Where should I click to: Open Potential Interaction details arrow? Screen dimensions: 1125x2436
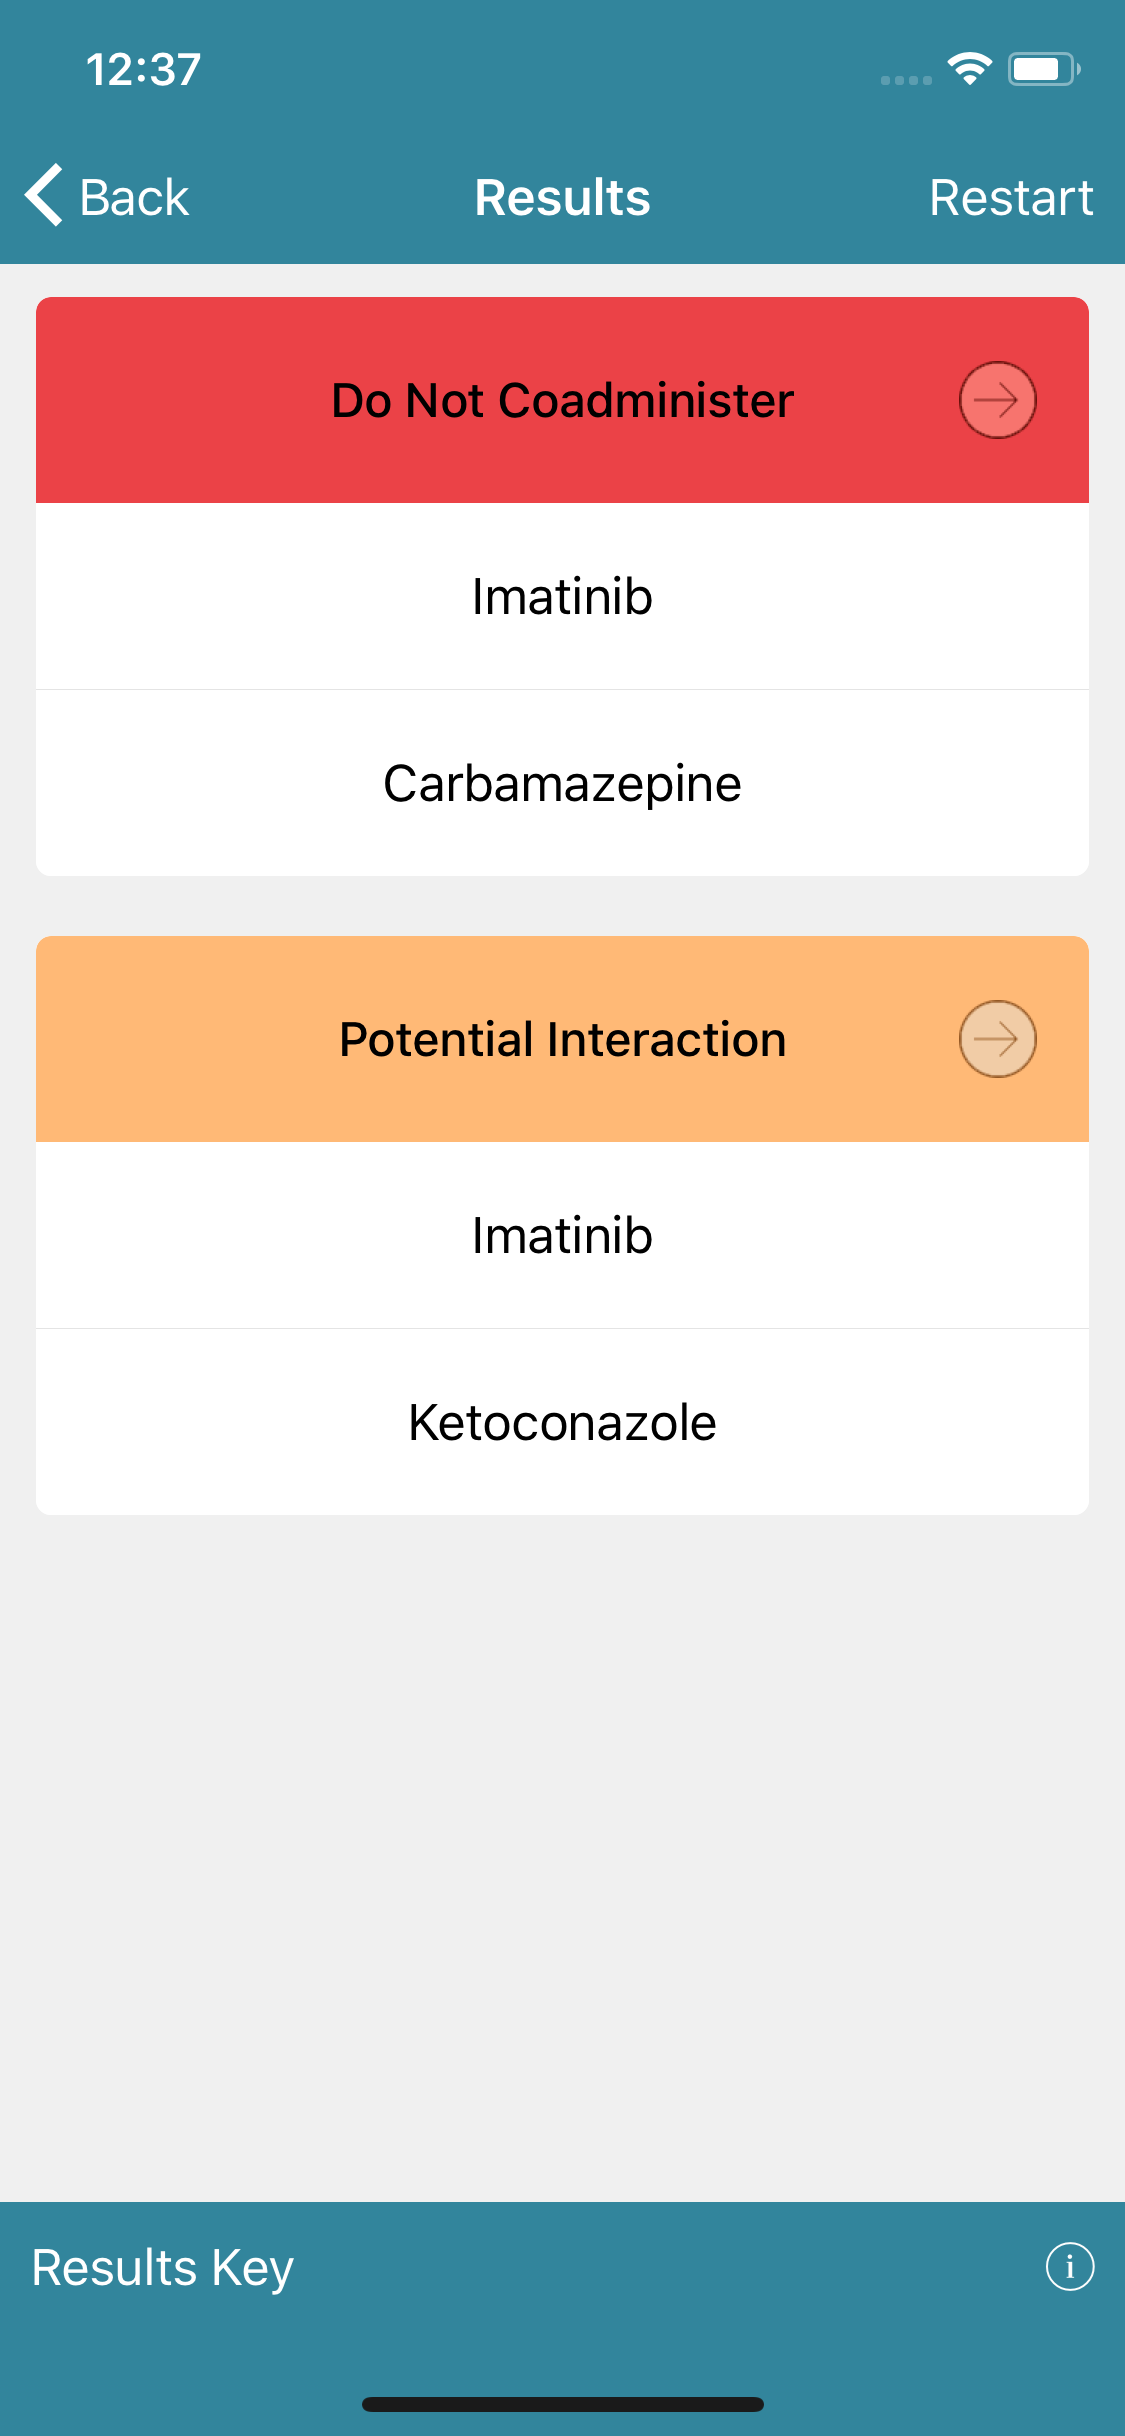click(997, 1039)
